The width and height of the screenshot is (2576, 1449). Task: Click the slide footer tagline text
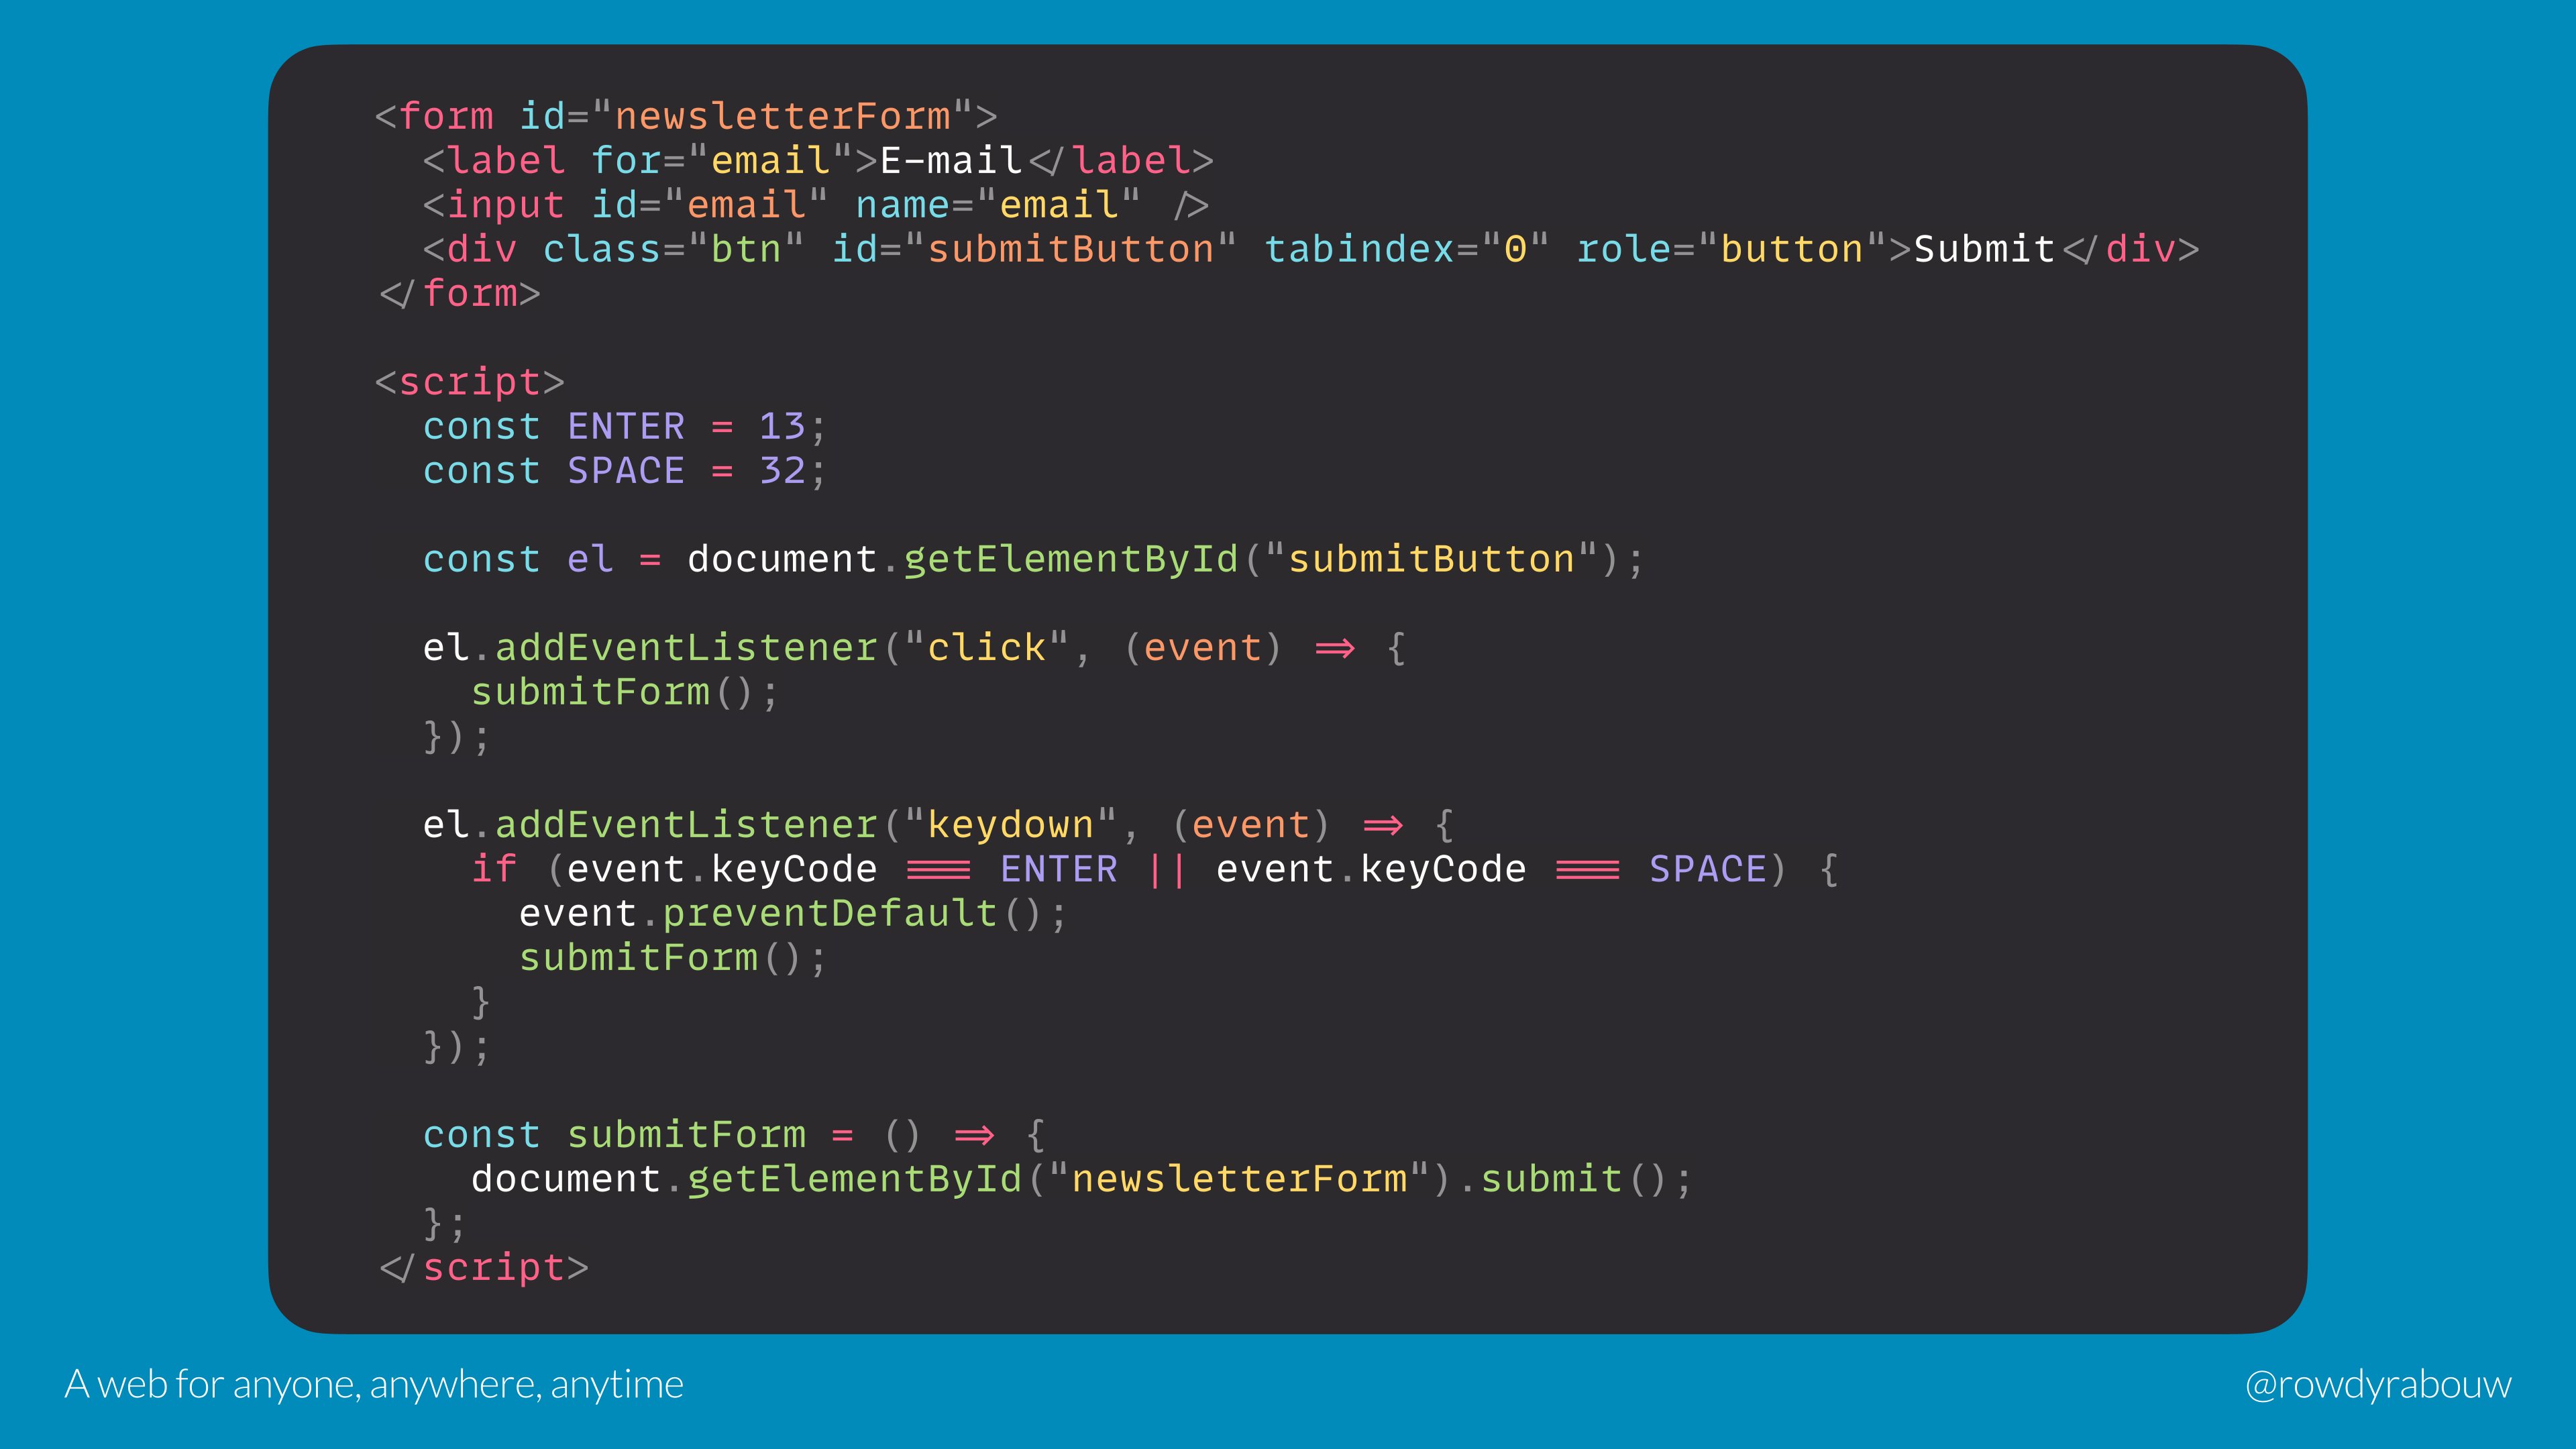[374, 1384]
